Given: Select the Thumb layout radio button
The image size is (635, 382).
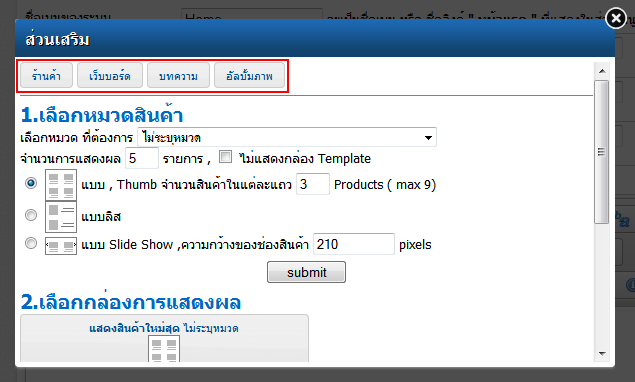Looking at the screenshot, I should (x=31, y=183).
